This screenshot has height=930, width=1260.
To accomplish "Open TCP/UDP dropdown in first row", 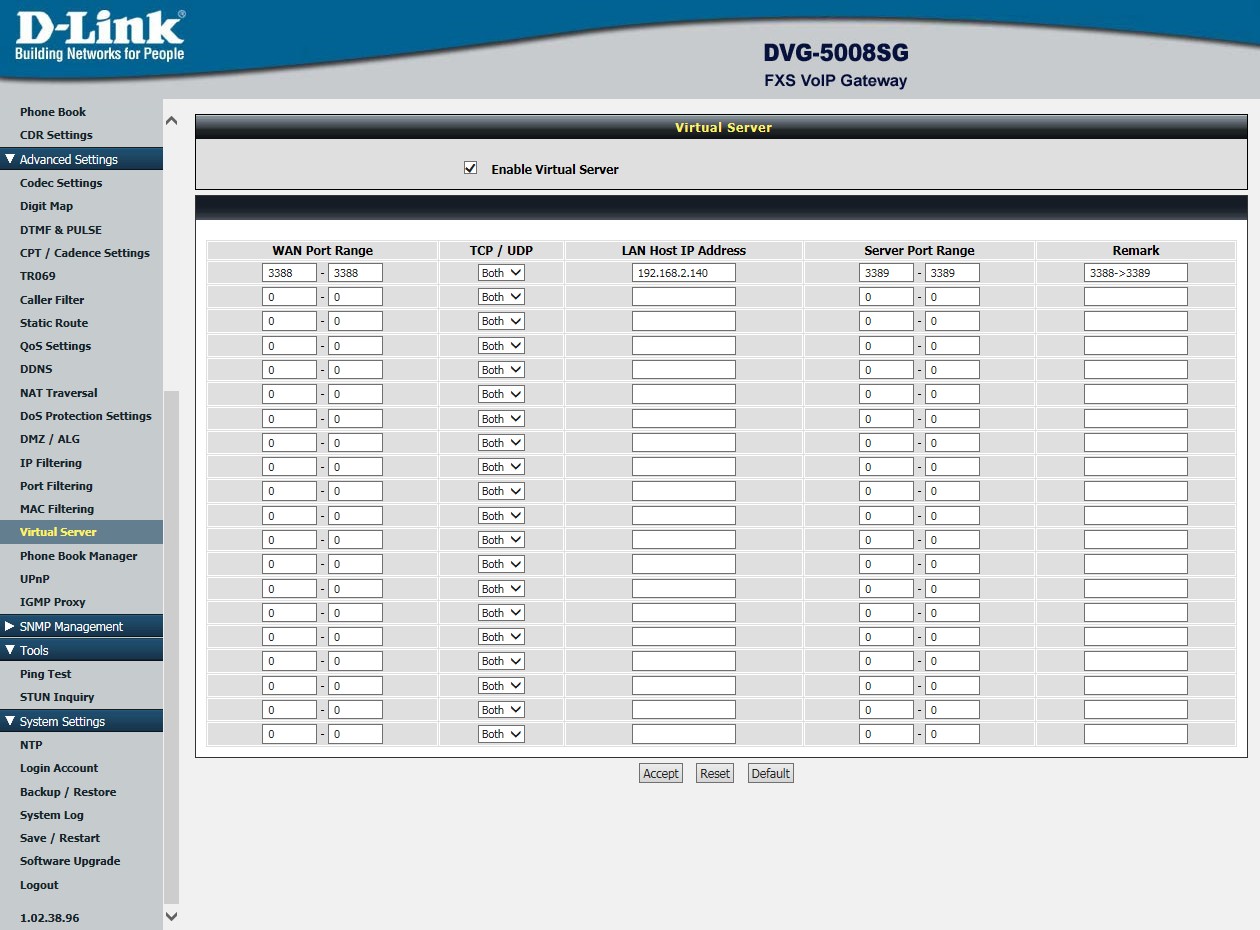I will (x=501, y=272).
